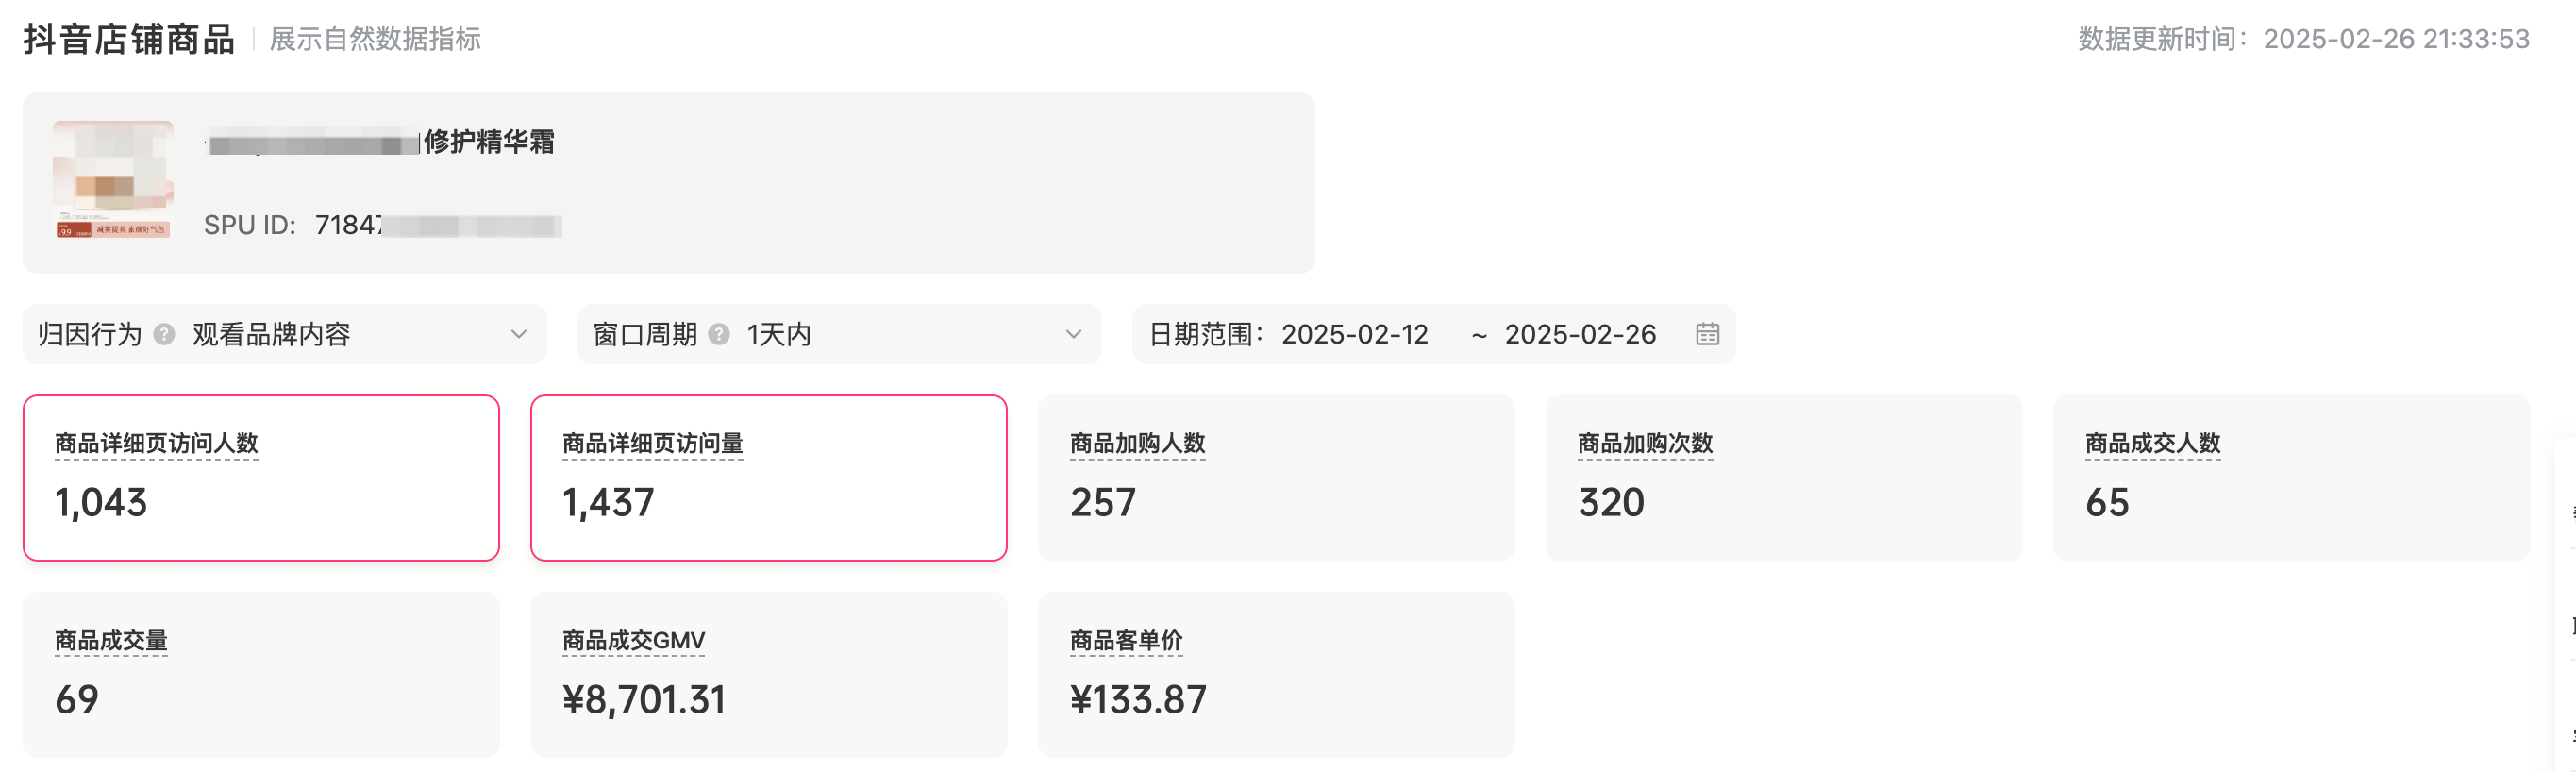Click help icon next to 窗口周期
Viewport: 2576px width, 772px height.
click(x=719, y=334)
